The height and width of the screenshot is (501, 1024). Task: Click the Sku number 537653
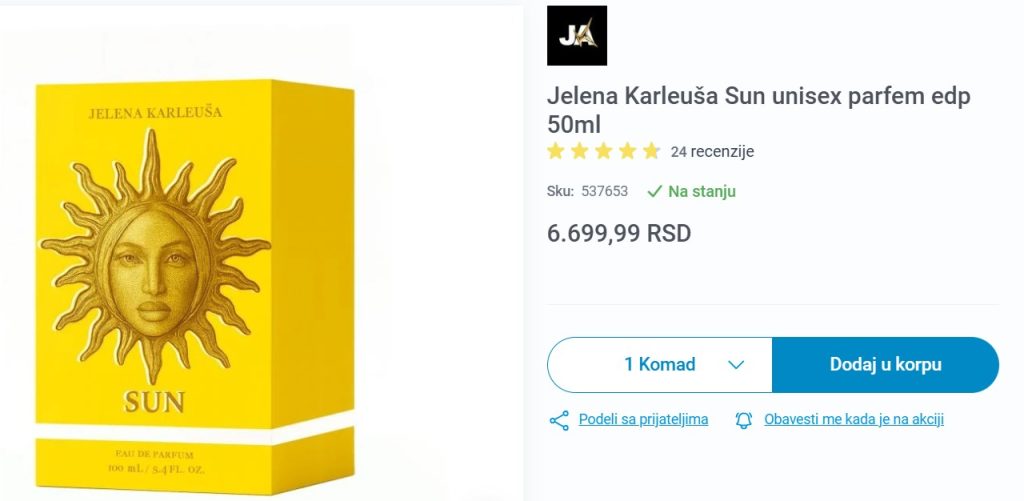(x=605, y=191)
